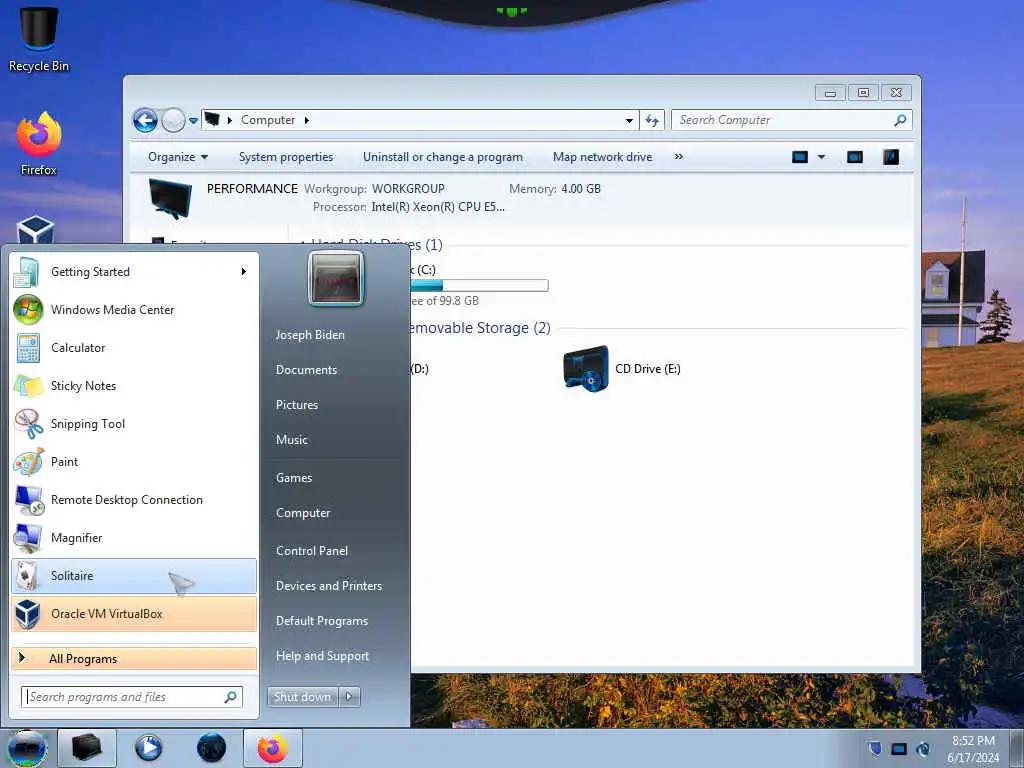The width and height of the screenshot is (1024, 768).
Task: Open Documents from the Start menu
Action: 306,370
